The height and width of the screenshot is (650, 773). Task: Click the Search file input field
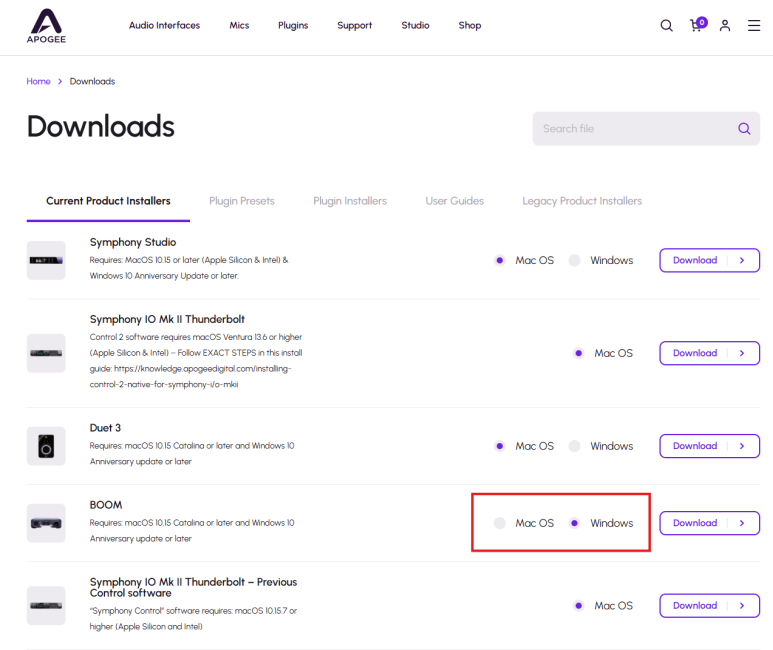(646, 129)
